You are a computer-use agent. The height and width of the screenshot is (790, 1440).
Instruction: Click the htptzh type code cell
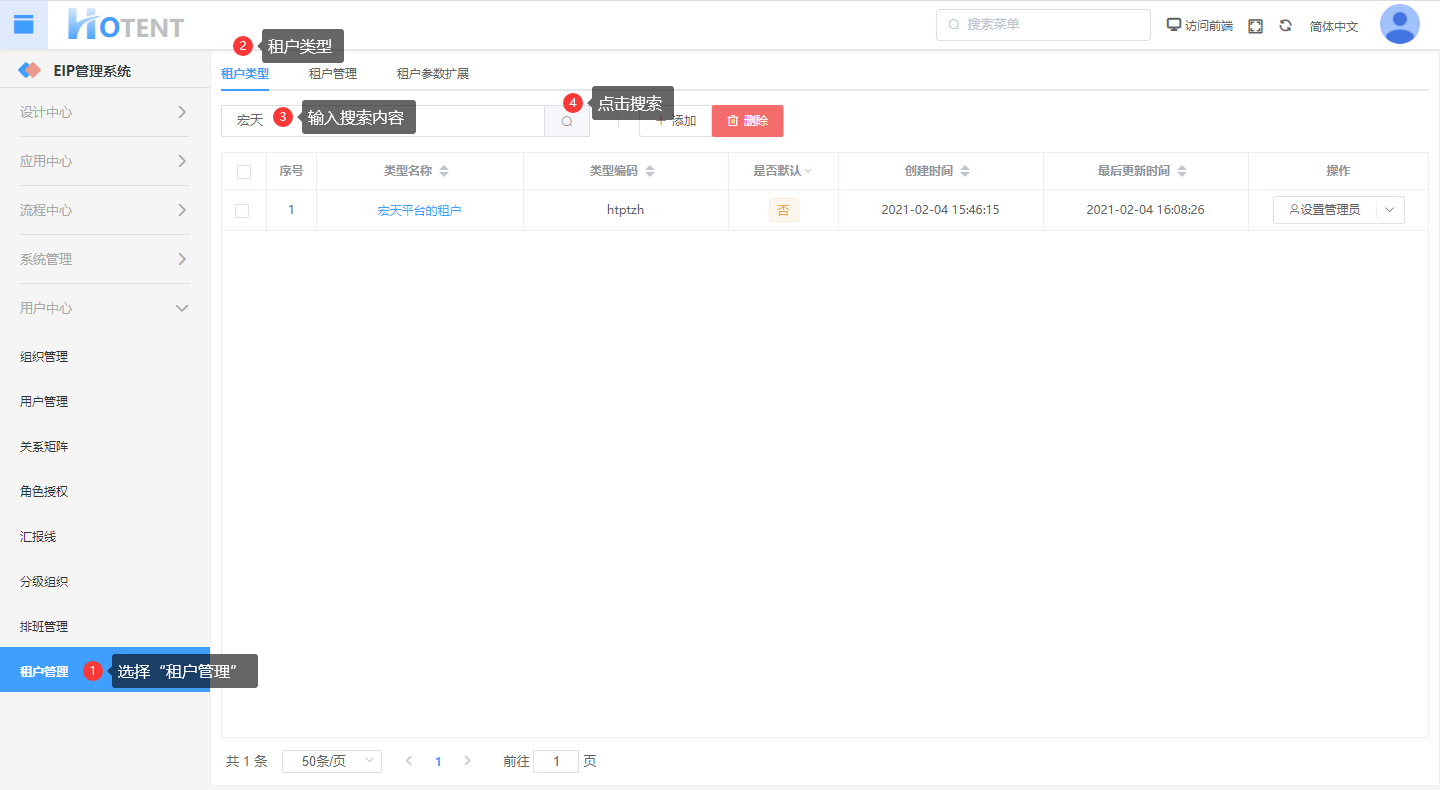tap(626, 210)
